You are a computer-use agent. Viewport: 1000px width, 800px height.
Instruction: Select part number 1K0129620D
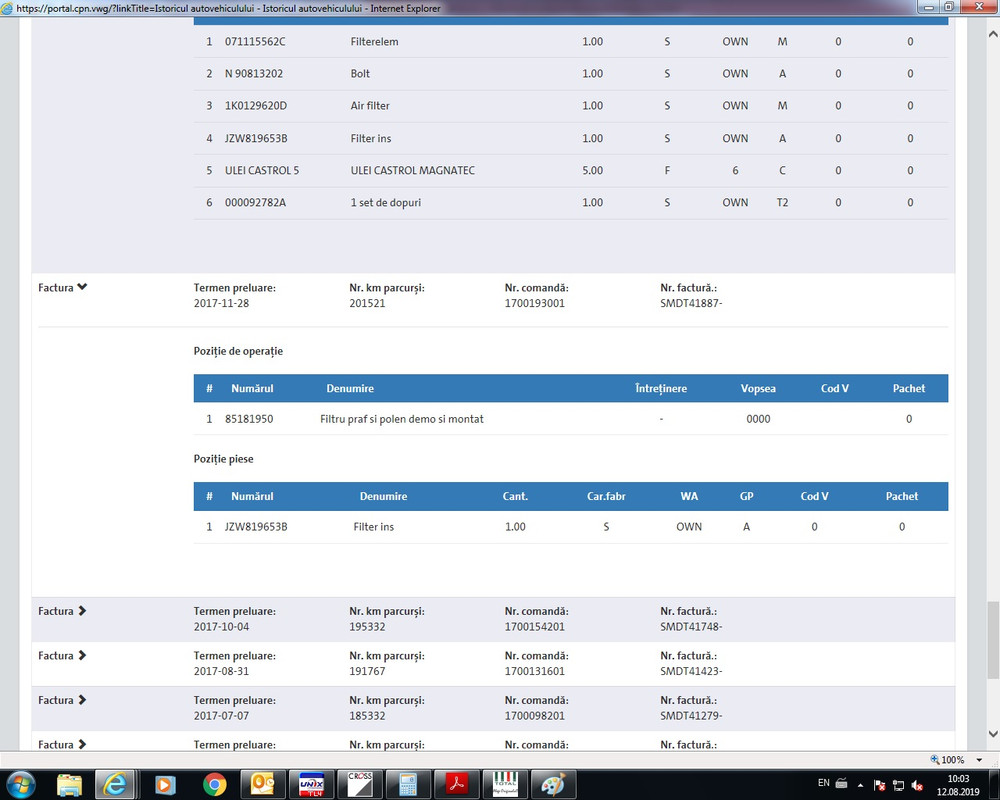pyautogui.click(x=256, y=106)
